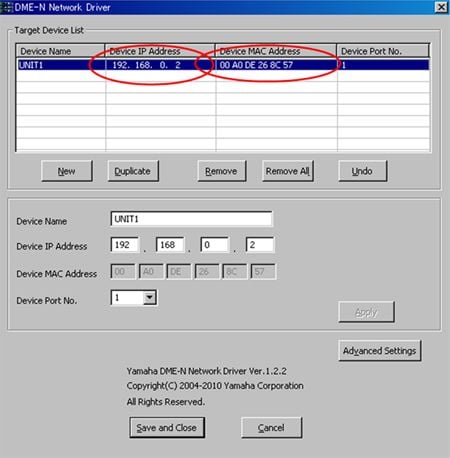This screenshot has height=458, width=450.
Task: Click the Remove All button
Action: tap(288, 171)
